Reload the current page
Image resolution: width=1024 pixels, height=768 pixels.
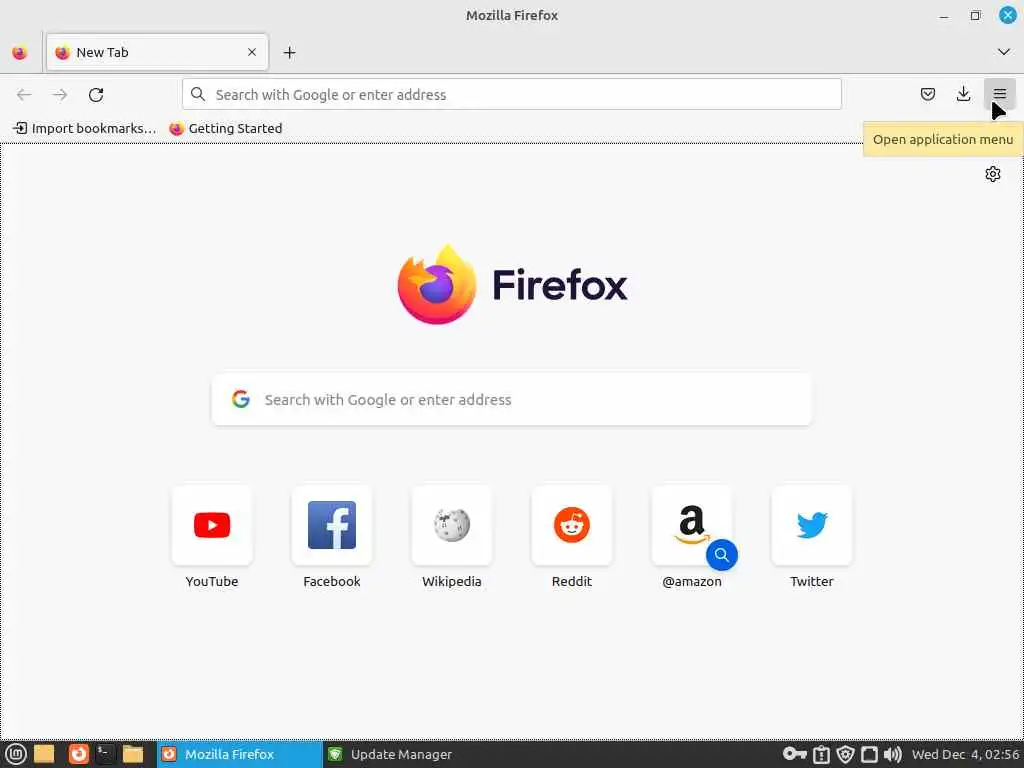[x=96, y=95]
